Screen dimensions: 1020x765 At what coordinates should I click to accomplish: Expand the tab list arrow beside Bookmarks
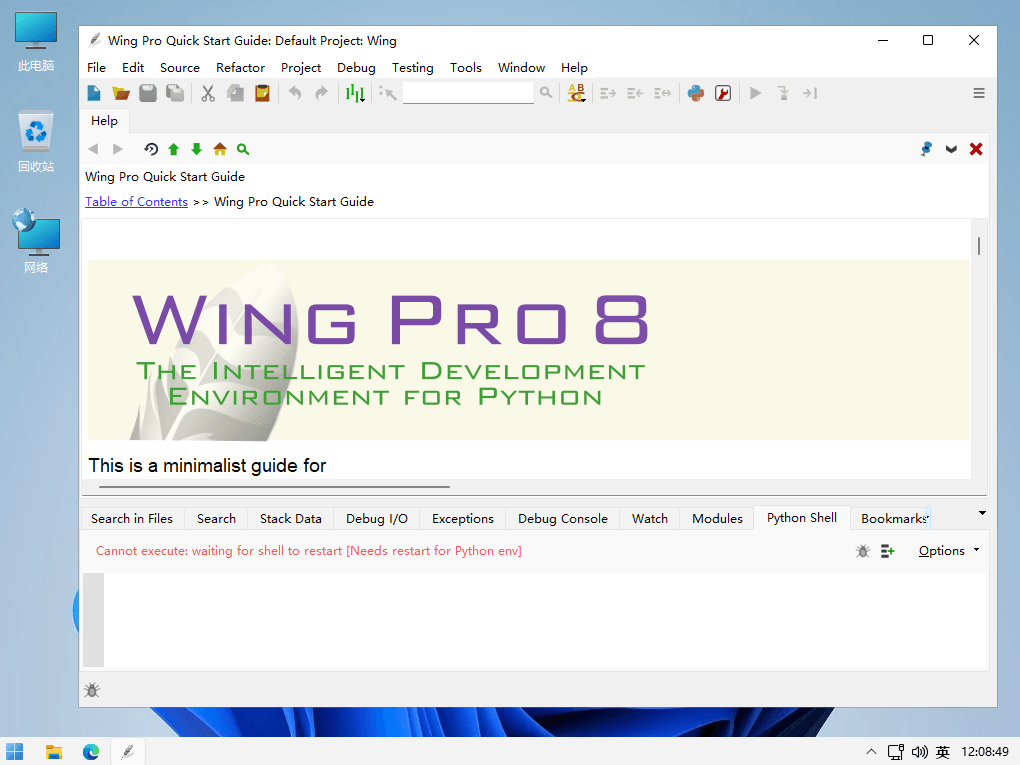tap(982, 513)
